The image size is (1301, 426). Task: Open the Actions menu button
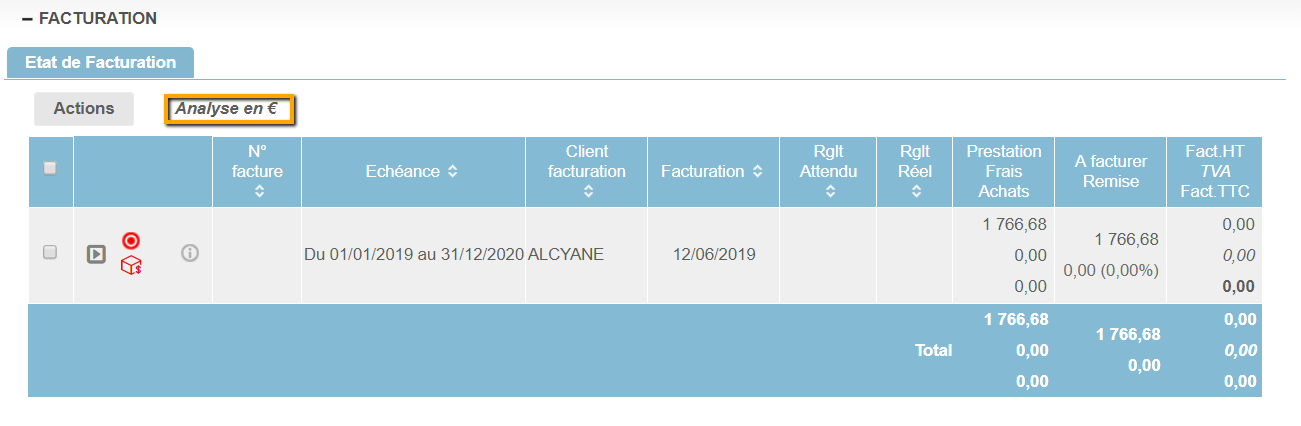tap(84, 109)
